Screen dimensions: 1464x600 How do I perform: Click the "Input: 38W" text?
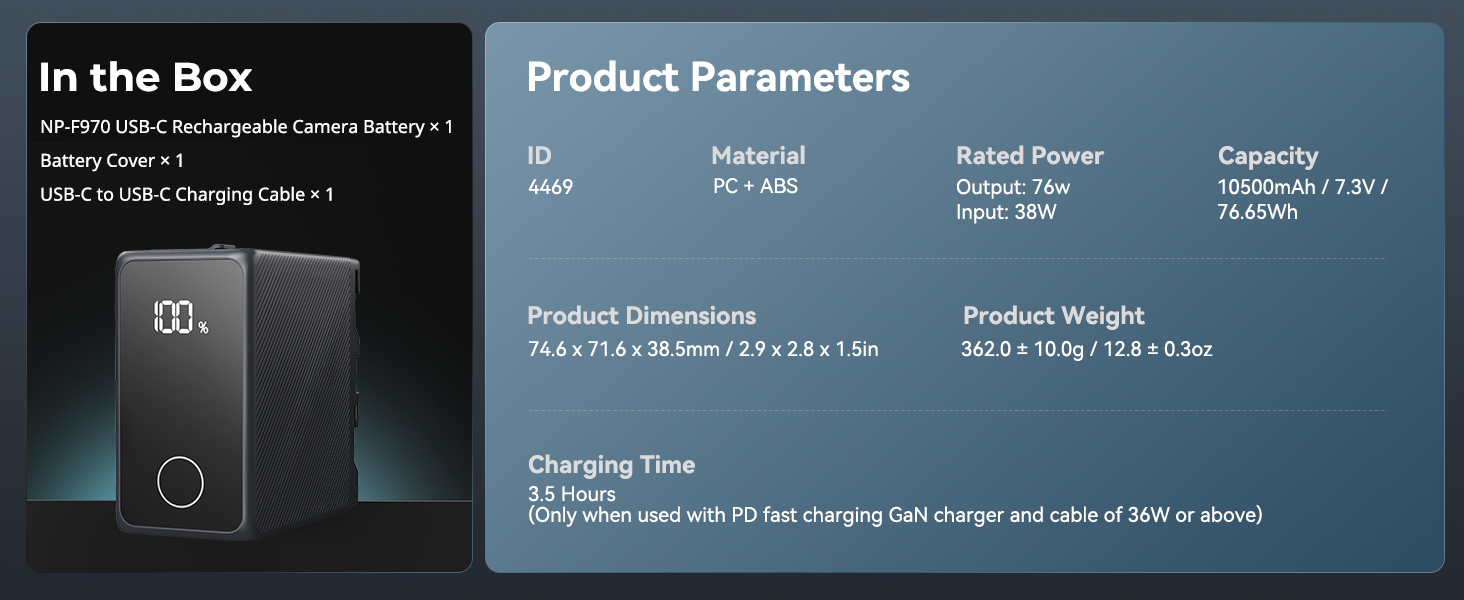[1006, 212]
